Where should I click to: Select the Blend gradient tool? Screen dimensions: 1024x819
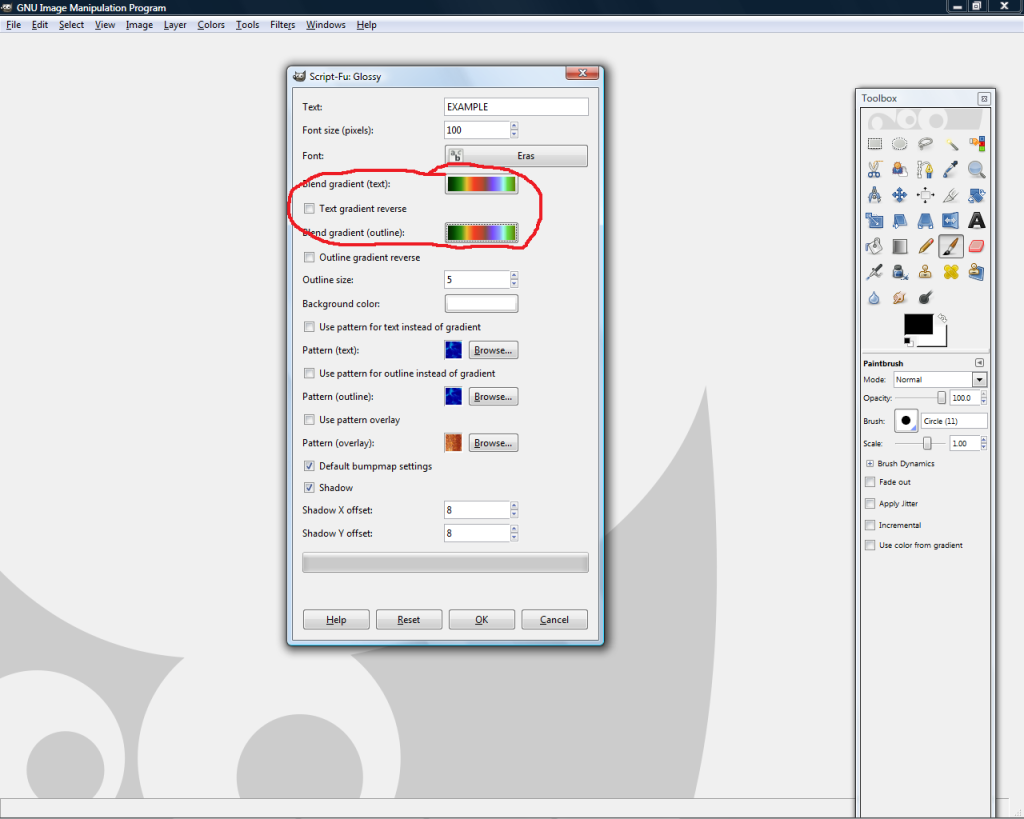click(900, 246)
